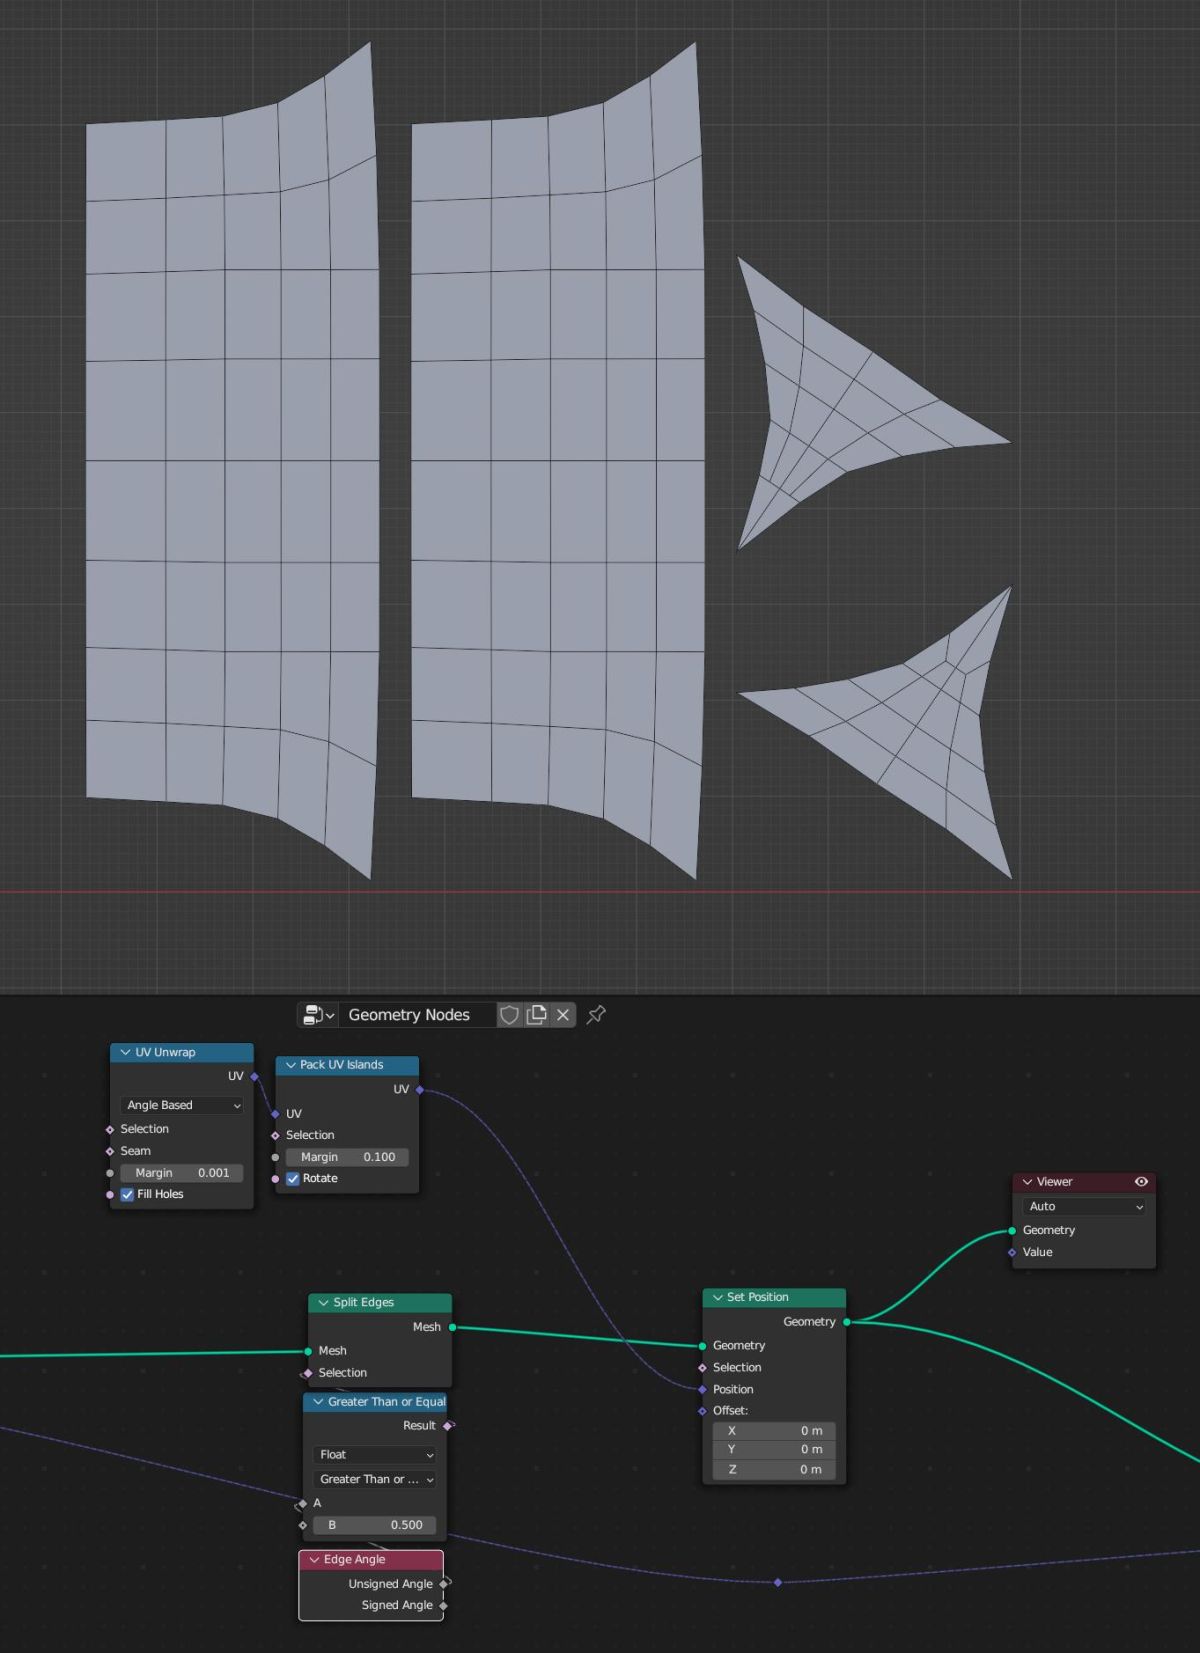Open the Greater Than or operation dropdown
Screen dimensions: 1200x1653
[375, 1480]
